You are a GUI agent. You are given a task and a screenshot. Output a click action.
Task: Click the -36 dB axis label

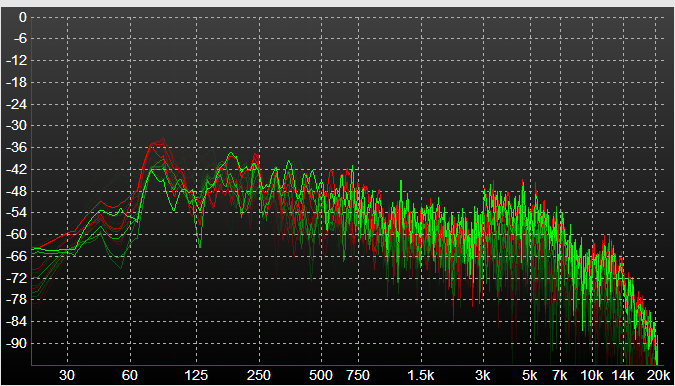[x=17, y=148]
